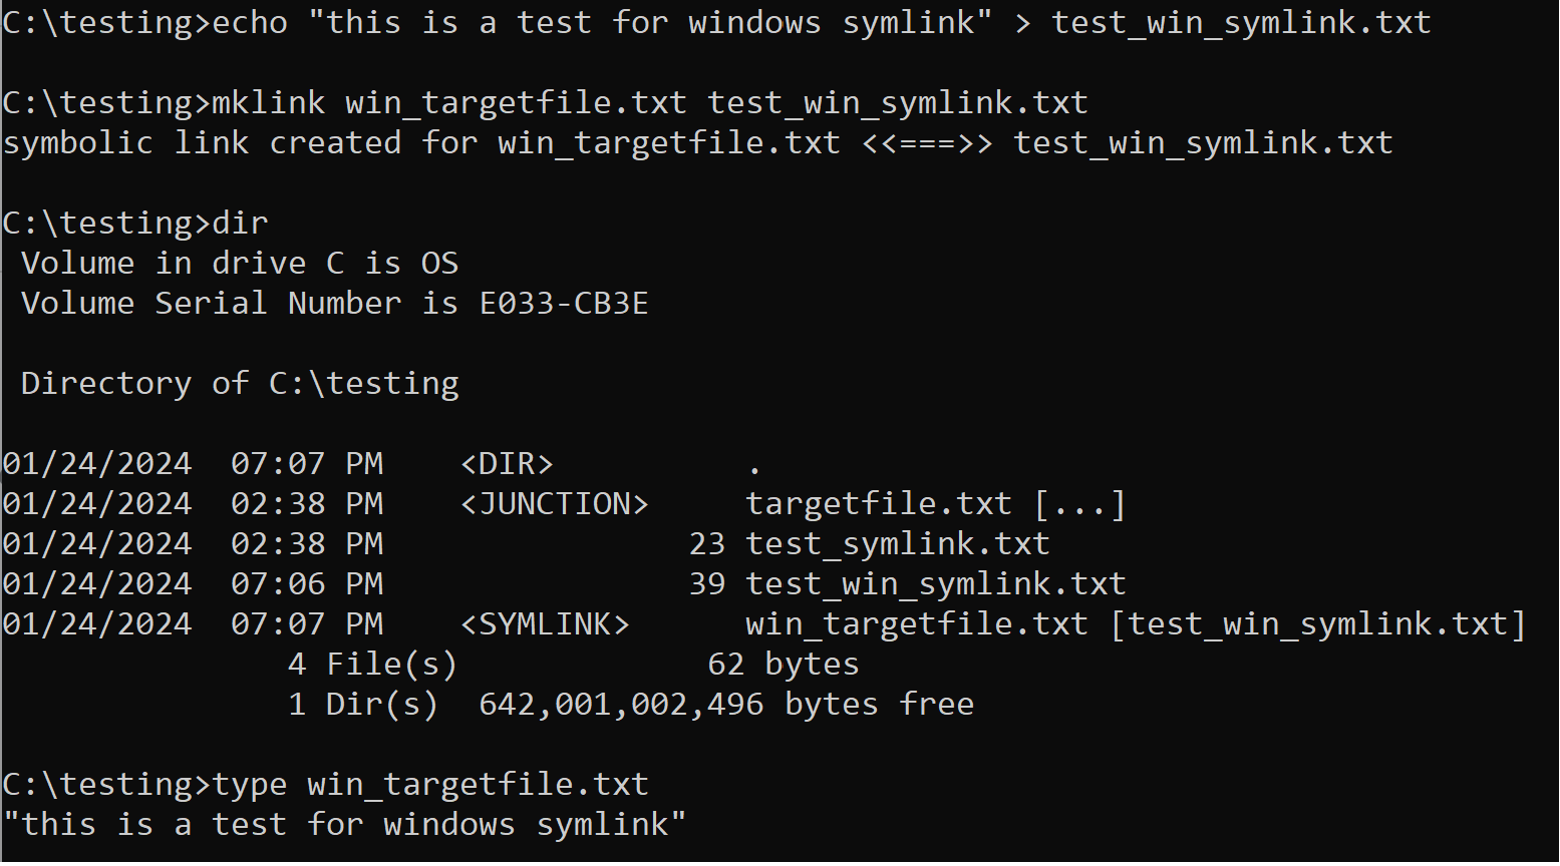Click the 07:06 PM timestamp

pos(306,584)
